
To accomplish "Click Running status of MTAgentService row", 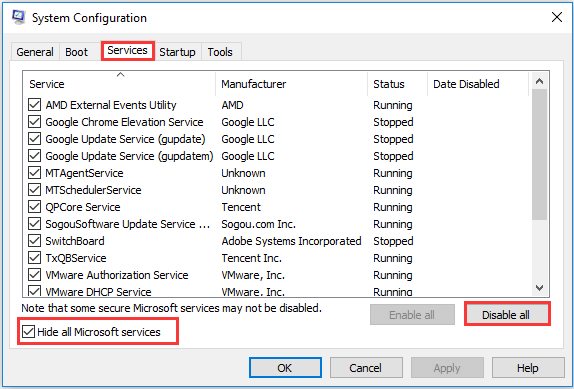I will pyautogui.click(x=393, y=173).
